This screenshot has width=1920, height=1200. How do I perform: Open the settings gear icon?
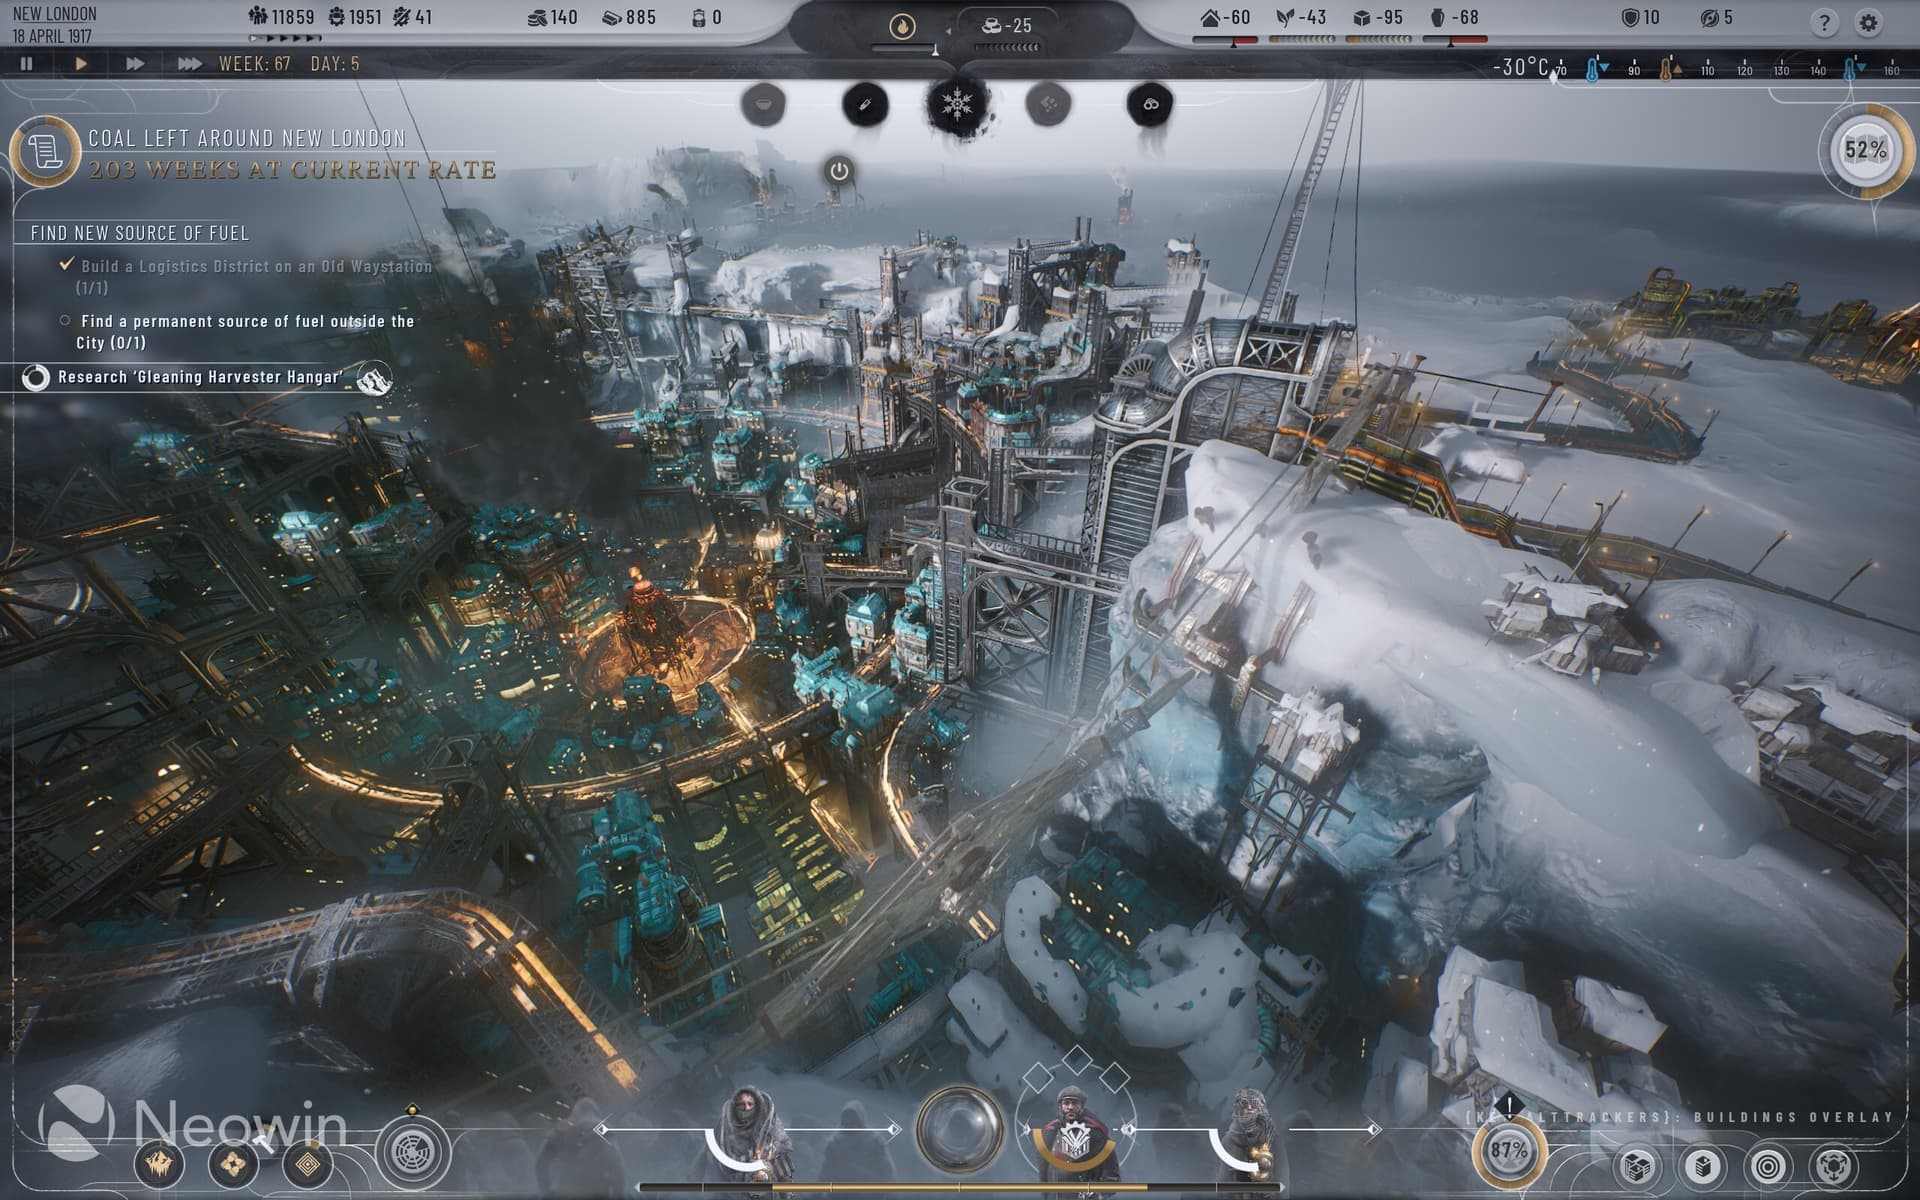coord(1868,22)
